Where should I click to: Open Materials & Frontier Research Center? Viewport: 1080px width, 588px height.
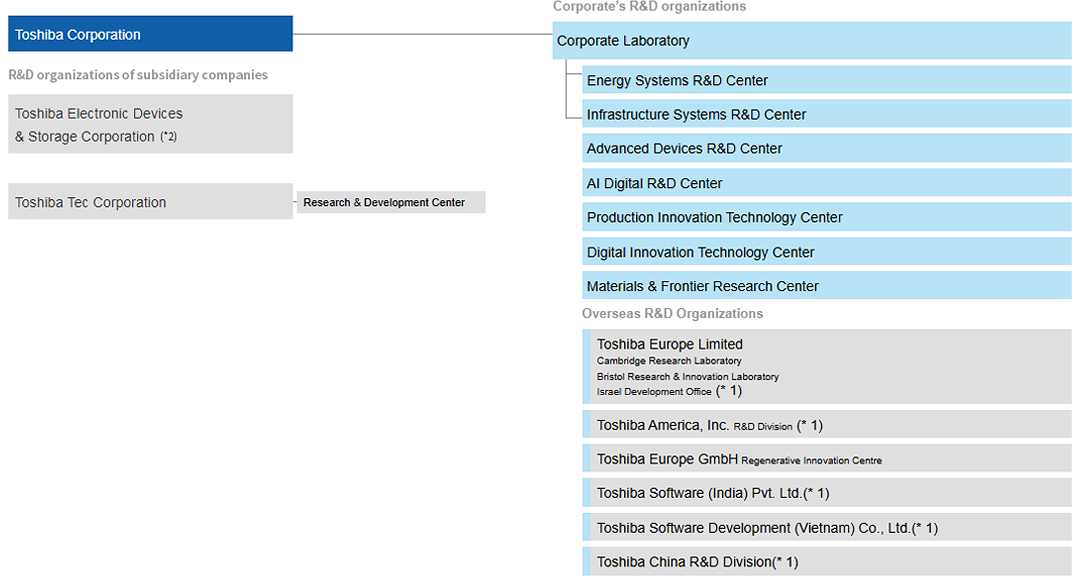(x=826, y=286)
